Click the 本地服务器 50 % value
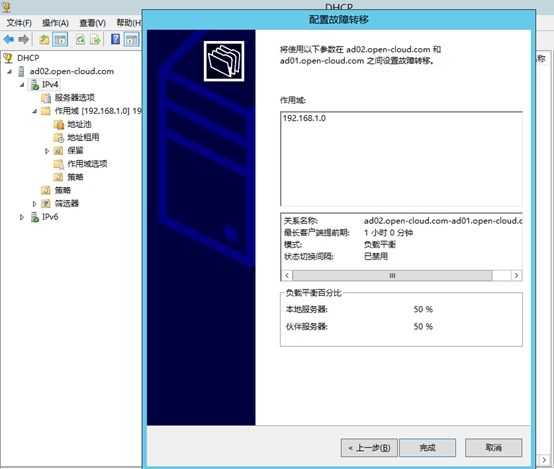Image resolution: width=554 pixels, height=469 pixels. coord(423,310)
